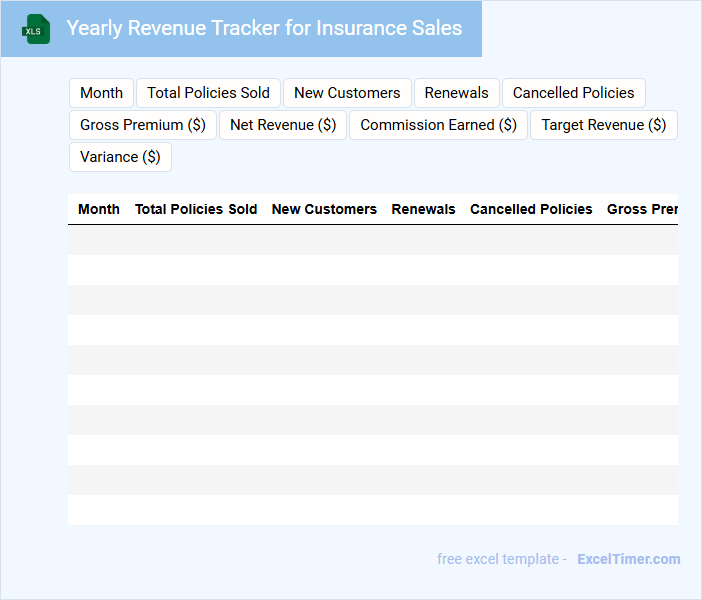Select the Commission Earned ($) tag
Viewport: 702px width, 600px height.
click(438, 125)
